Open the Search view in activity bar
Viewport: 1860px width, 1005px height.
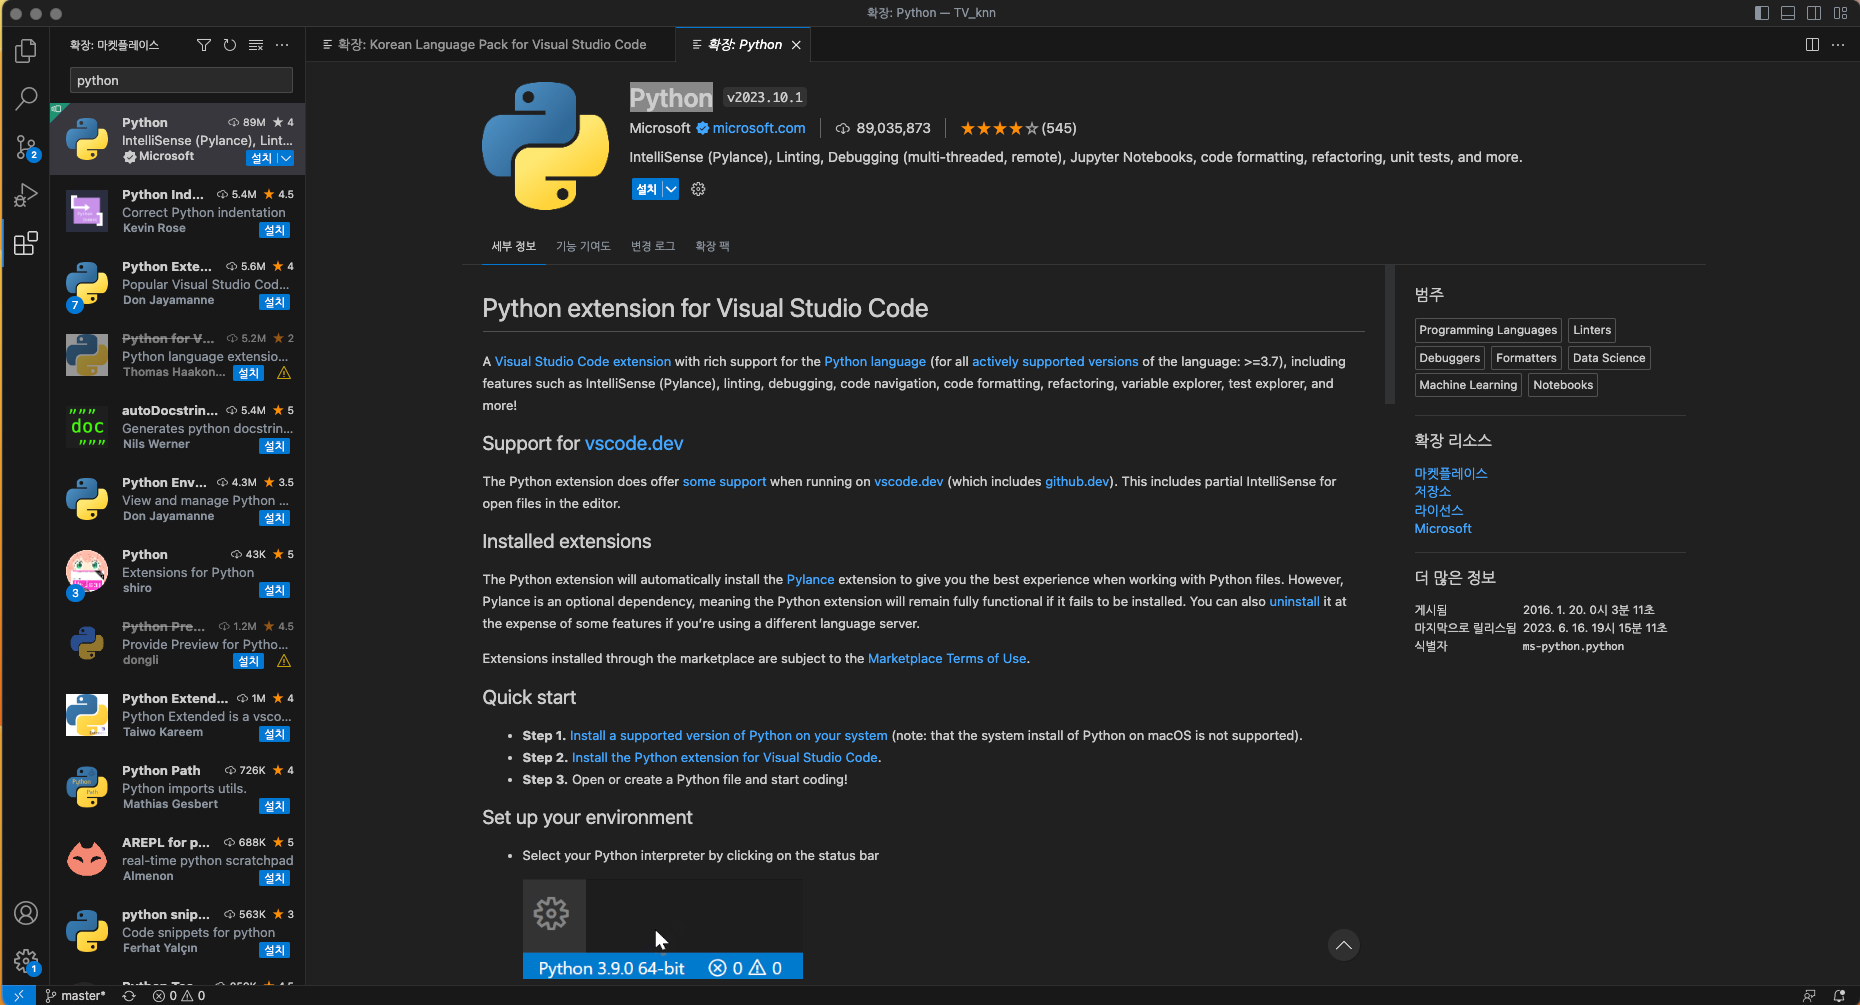pyautogui.click(x=26, y=98)
